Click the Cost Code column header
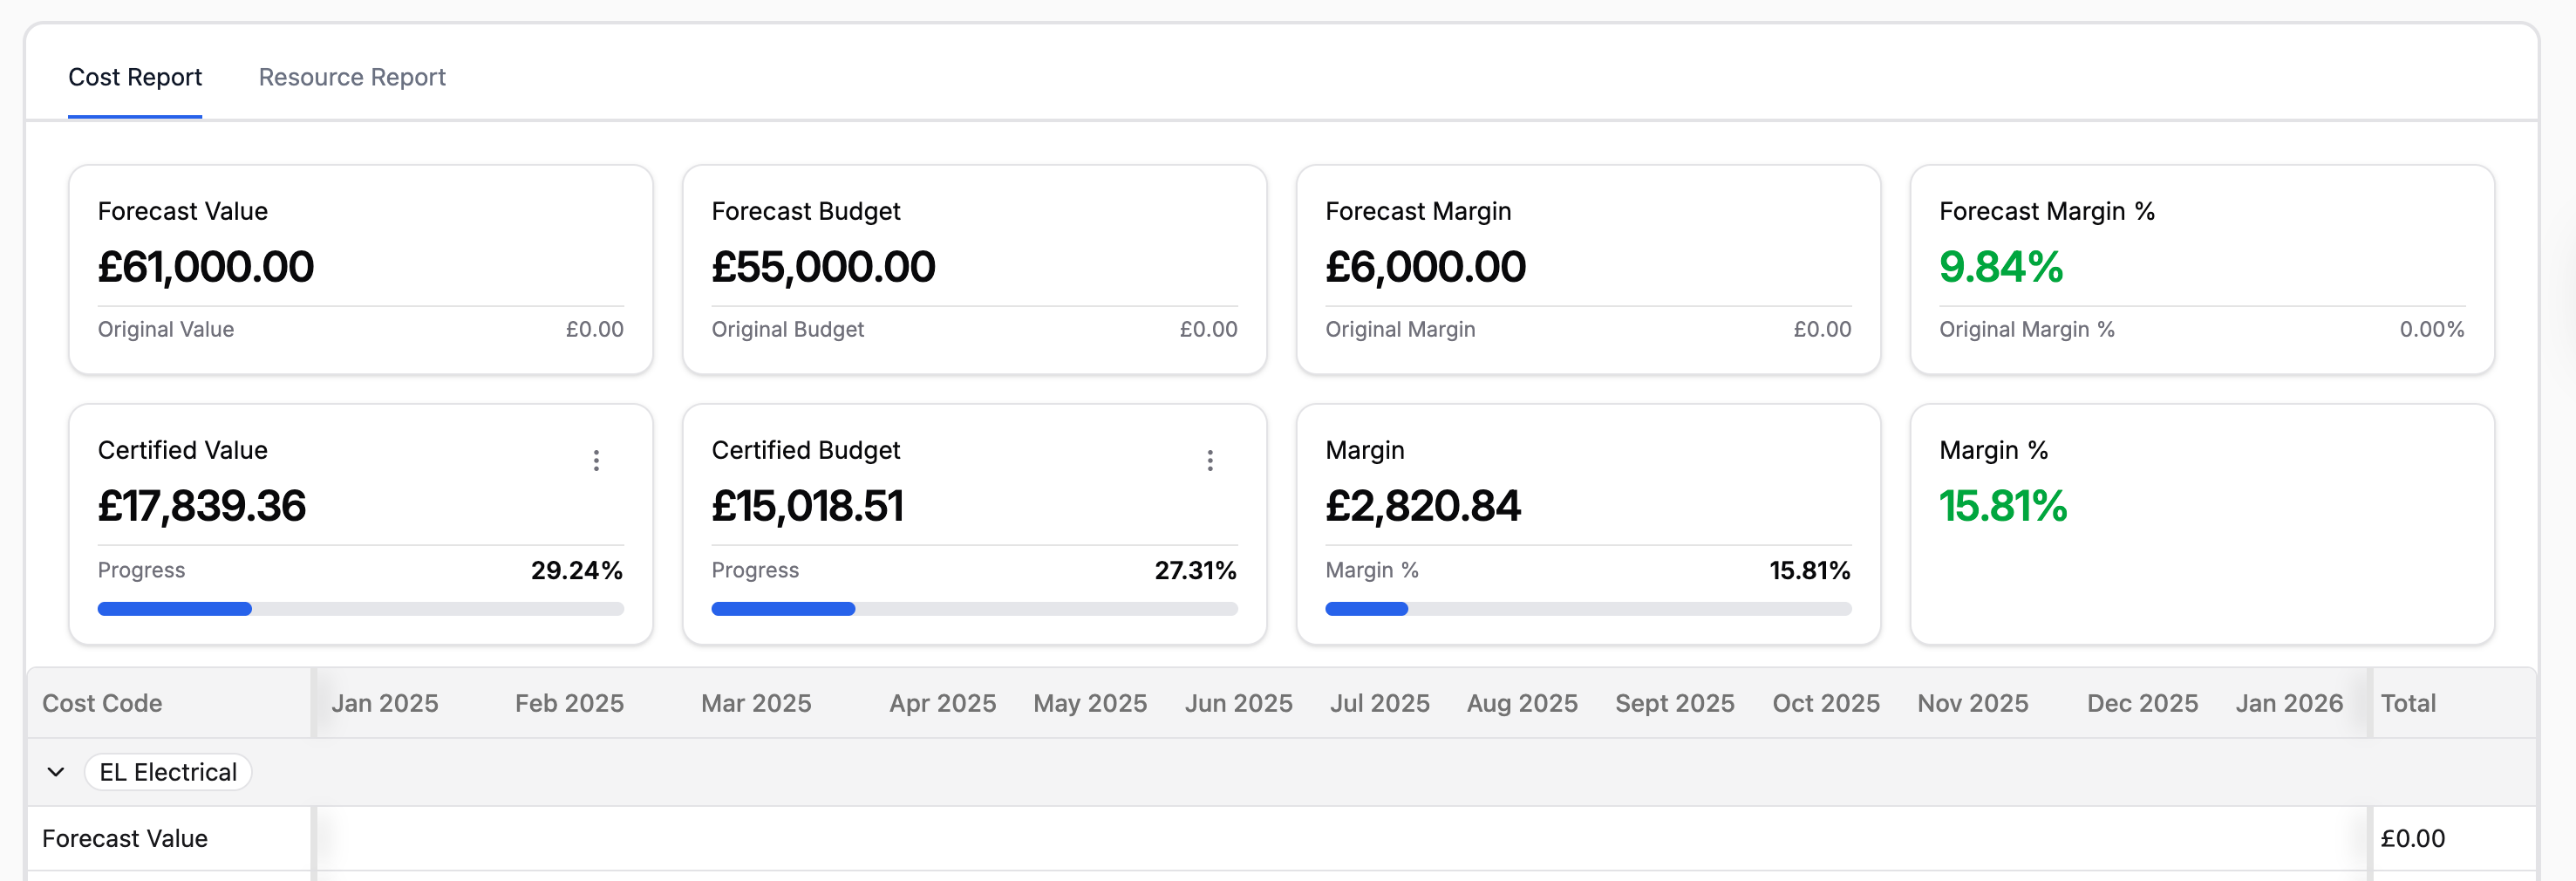The height and width of the screenshot is (881, 2576). 102,703
